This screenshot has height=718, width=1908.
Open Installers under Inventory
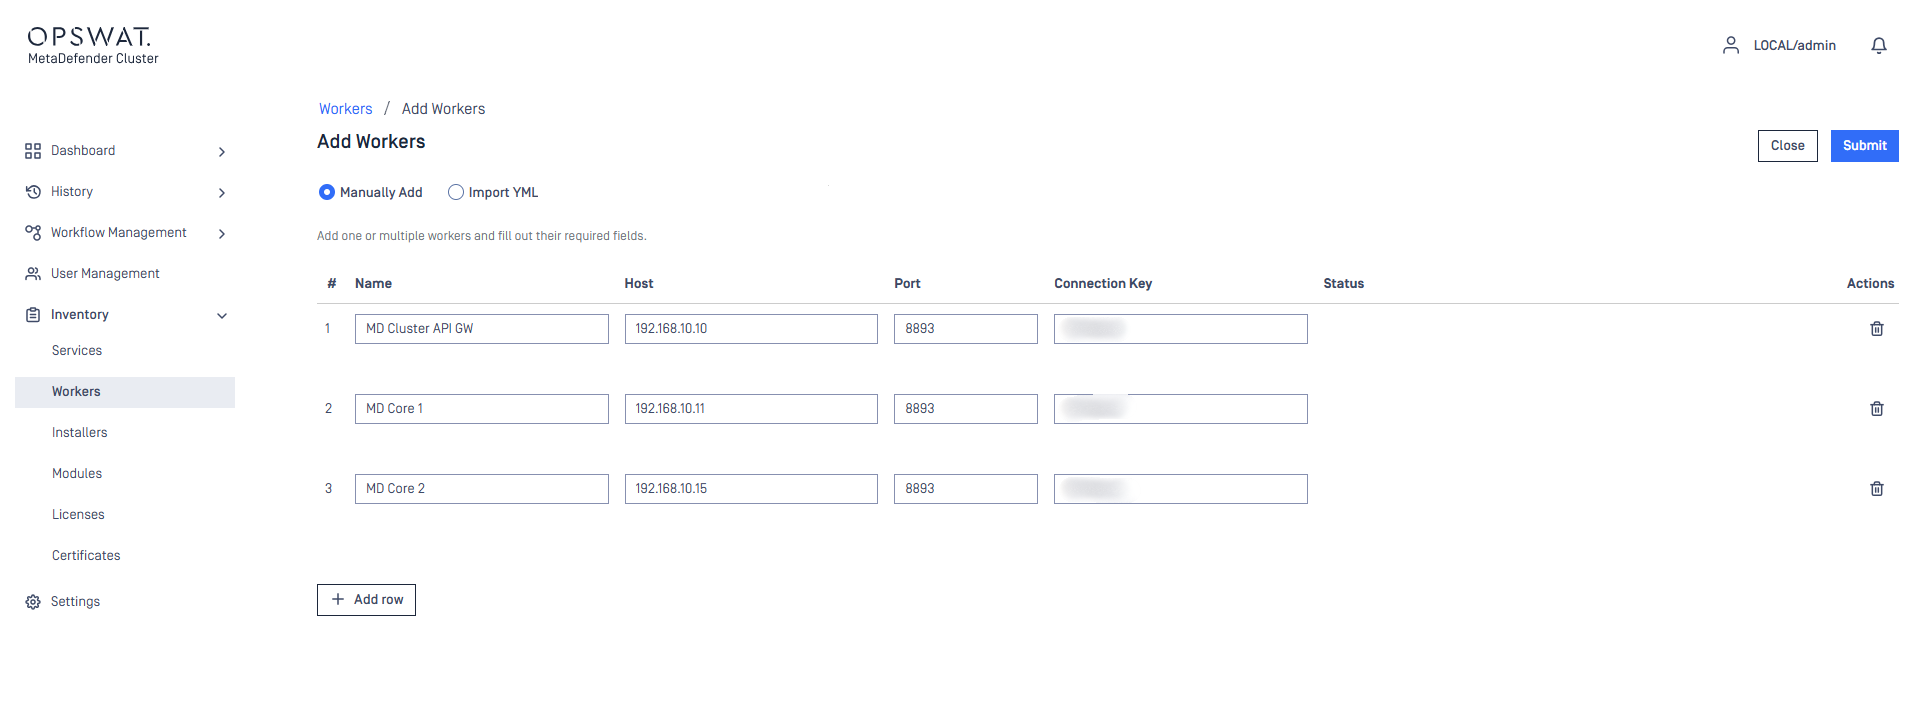pyautogui.click(x=80, y=433)
